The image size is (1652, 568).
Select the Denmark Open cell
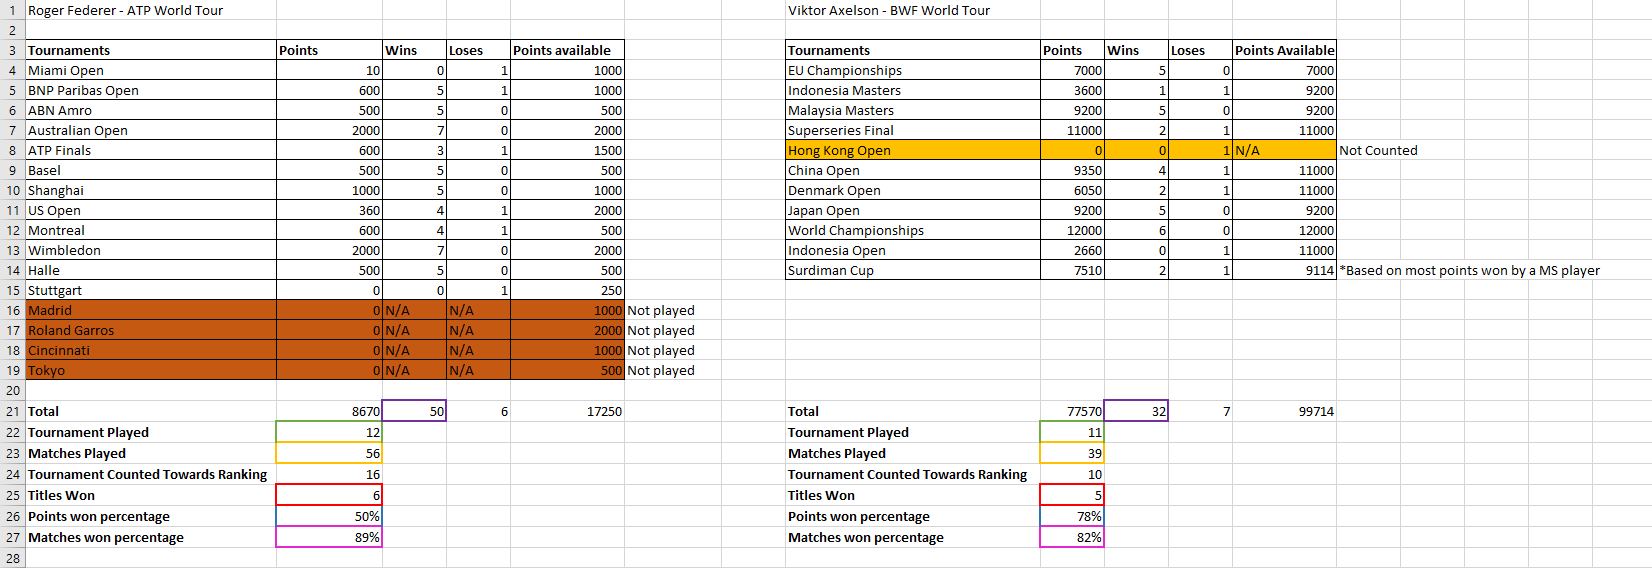point(913,190)
